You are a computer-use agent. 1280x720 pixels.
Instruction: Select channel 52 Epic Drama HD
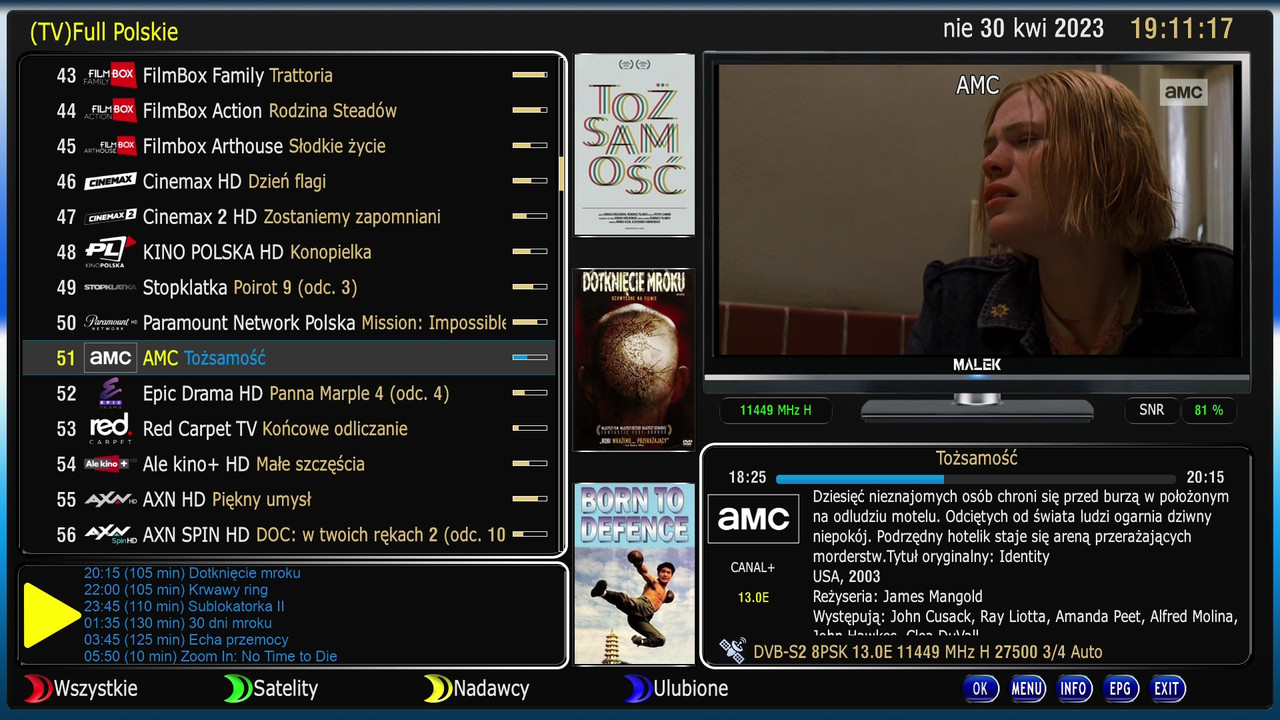(289, 393)
